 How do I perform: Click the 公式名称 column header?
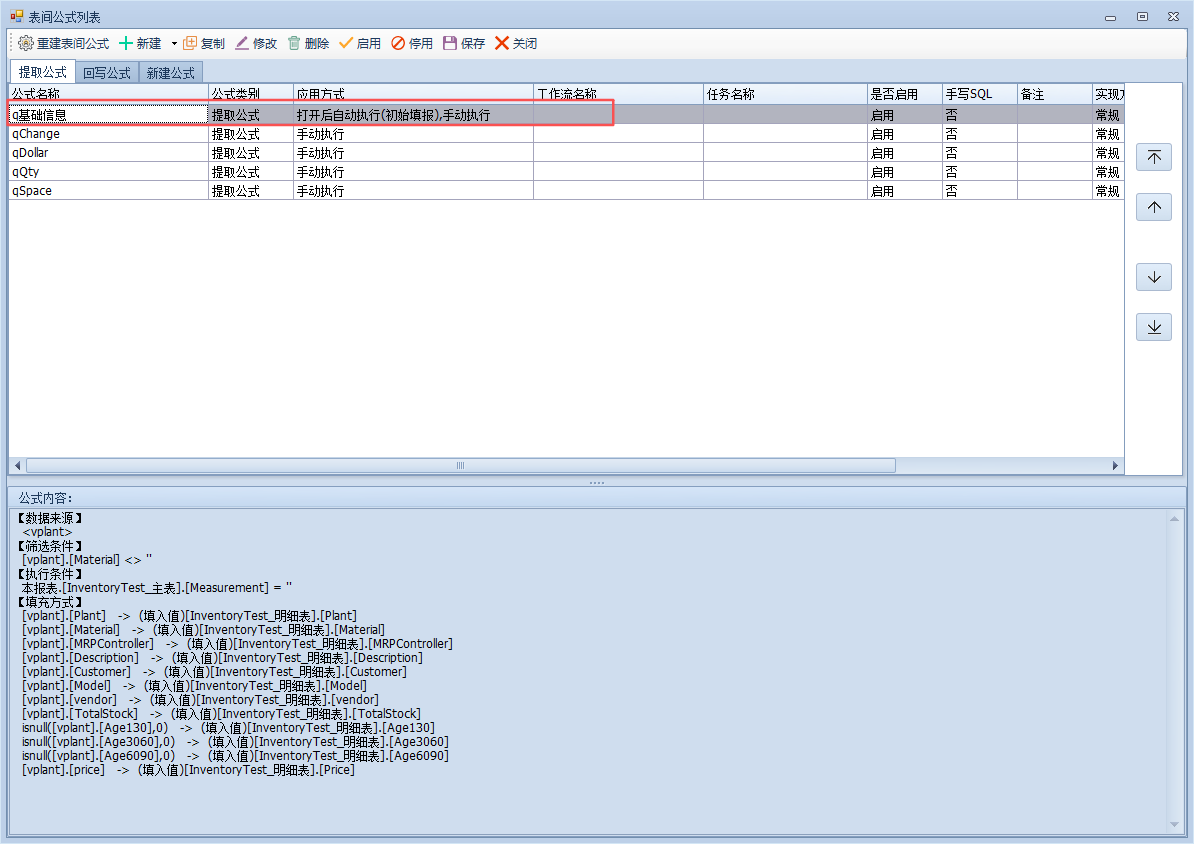click(x=108, y=94)
